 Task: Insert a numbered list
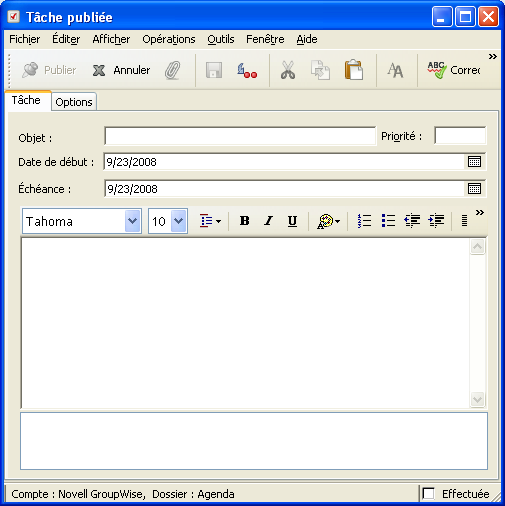364,221
